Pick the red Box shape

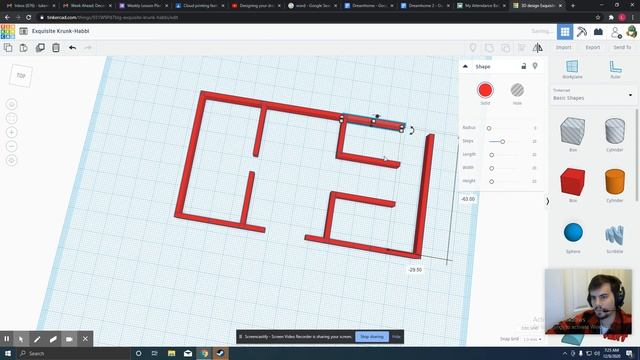point(573,182)
